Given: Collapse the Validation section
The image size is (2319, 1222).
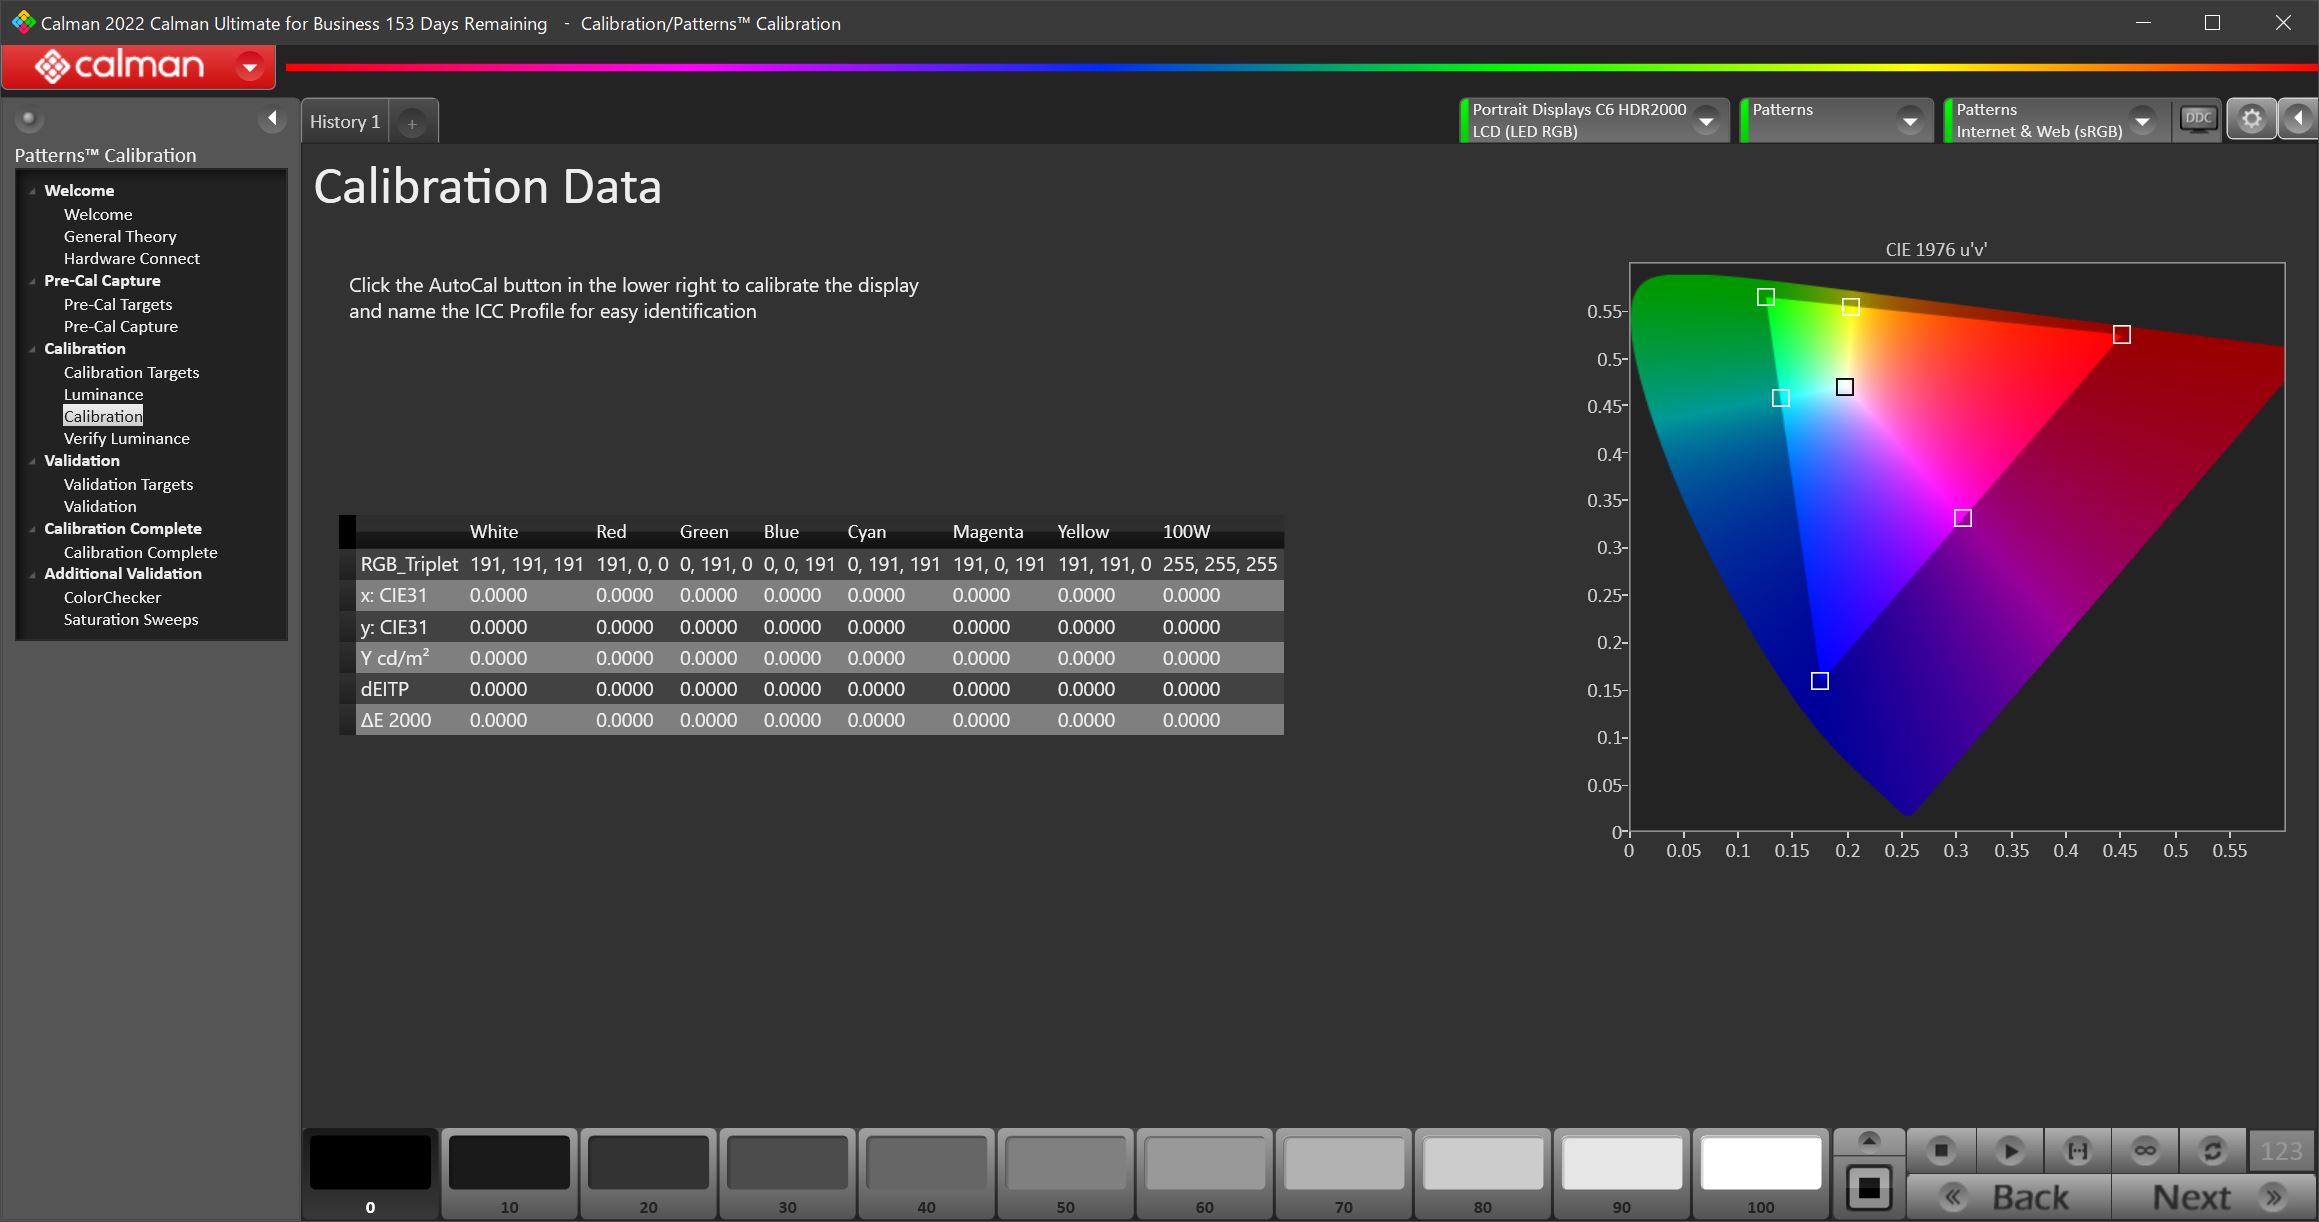Looking at the screenshot, I should [x=32, y=461].
